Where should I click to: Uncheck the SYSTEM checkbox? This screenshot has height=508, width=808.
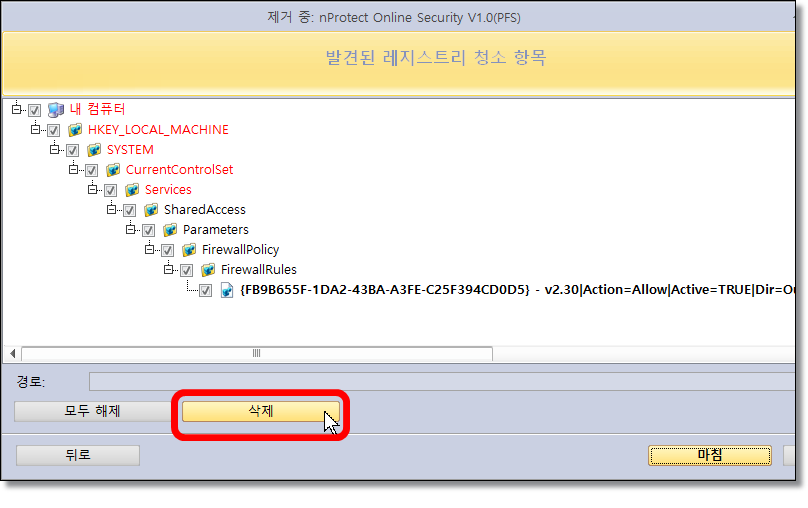tap(72, 150)
